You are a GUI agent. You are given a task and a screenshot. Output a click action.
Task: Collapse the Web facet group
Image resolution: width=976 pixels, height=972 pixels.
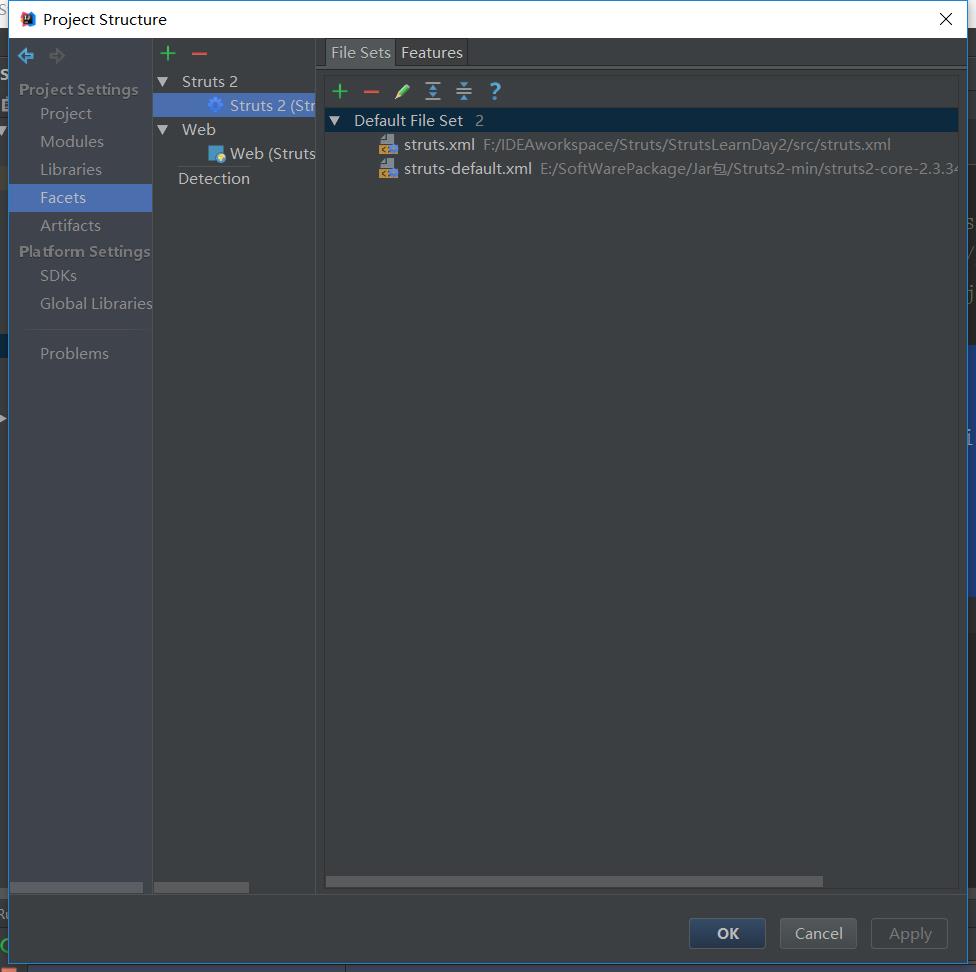[163, 129]
